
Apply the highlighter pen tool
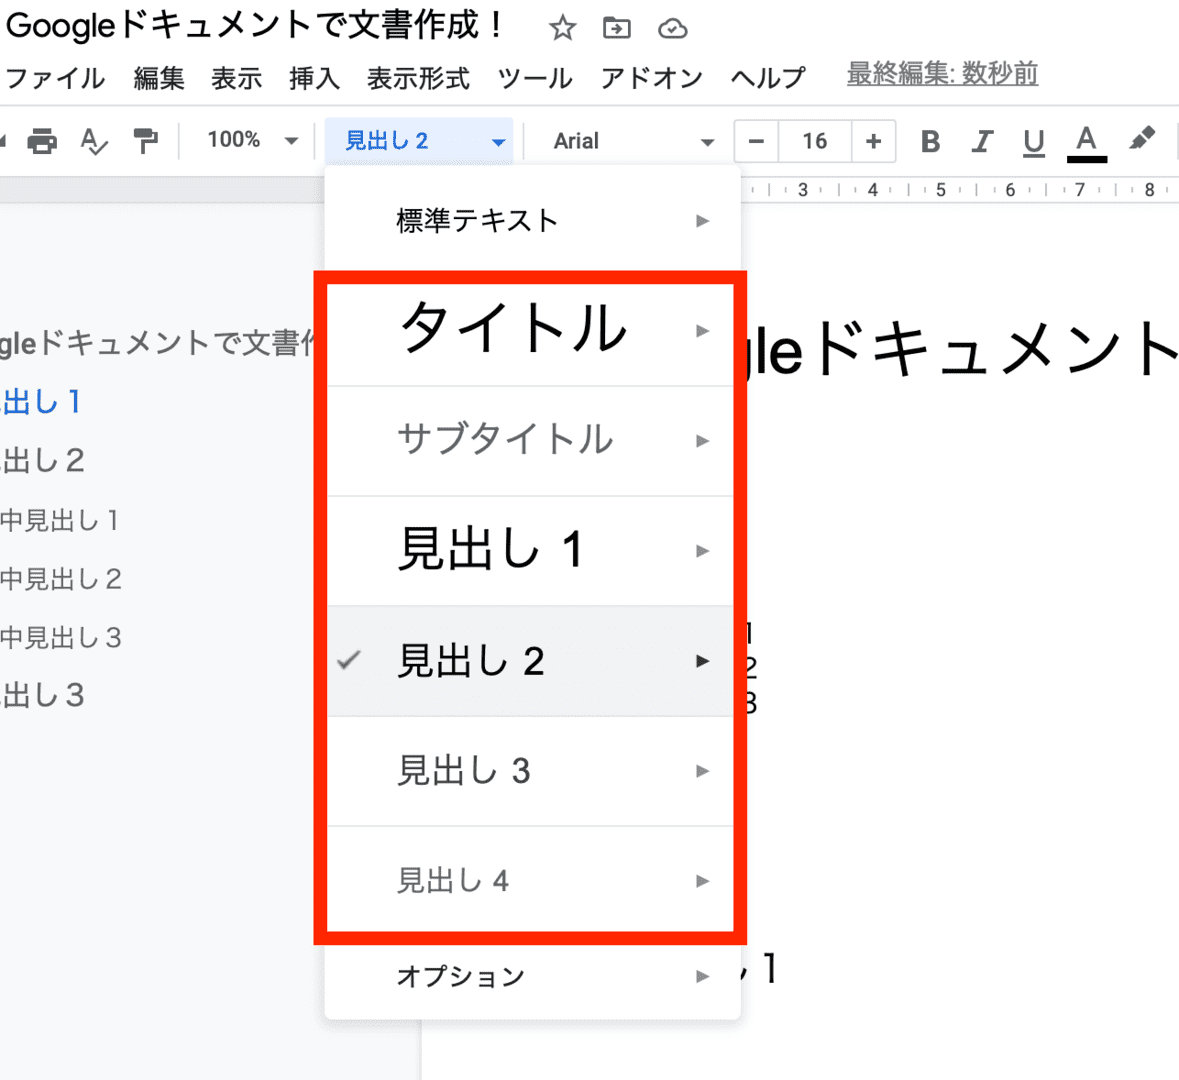click(1142, 139)
